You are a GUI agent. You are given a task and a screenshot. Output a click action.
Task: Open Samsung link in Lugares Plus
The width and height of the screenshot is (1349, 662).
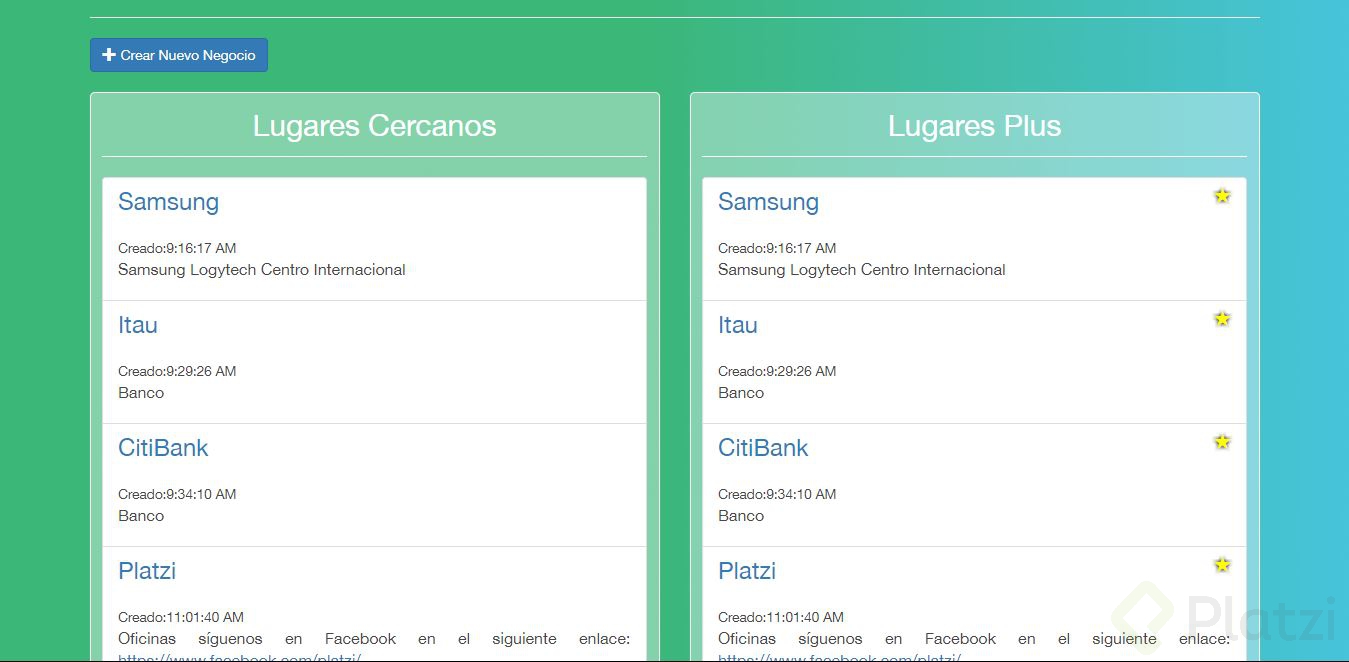[x=768, y=202]
